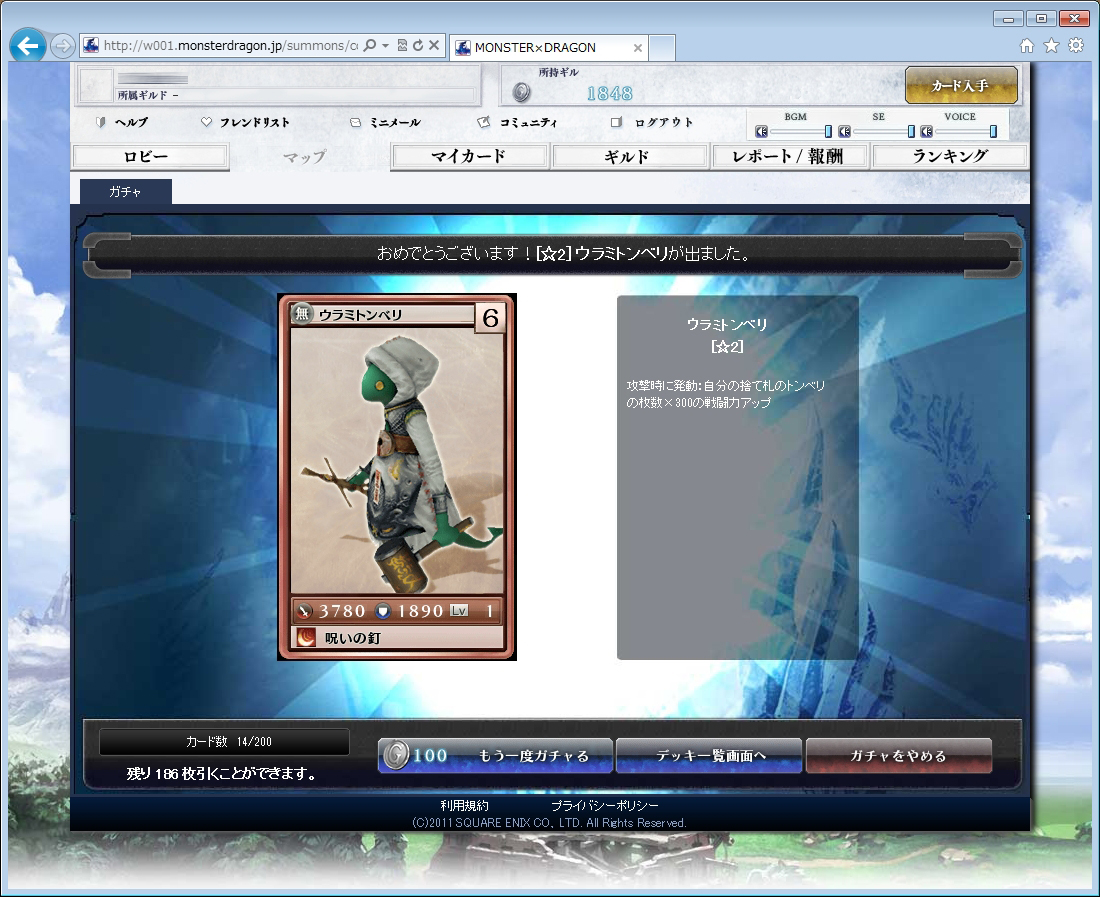This screenshot has height=897, width=1100.
Task: Open the レポート / 報酬 menu
Action: (789, 156)
